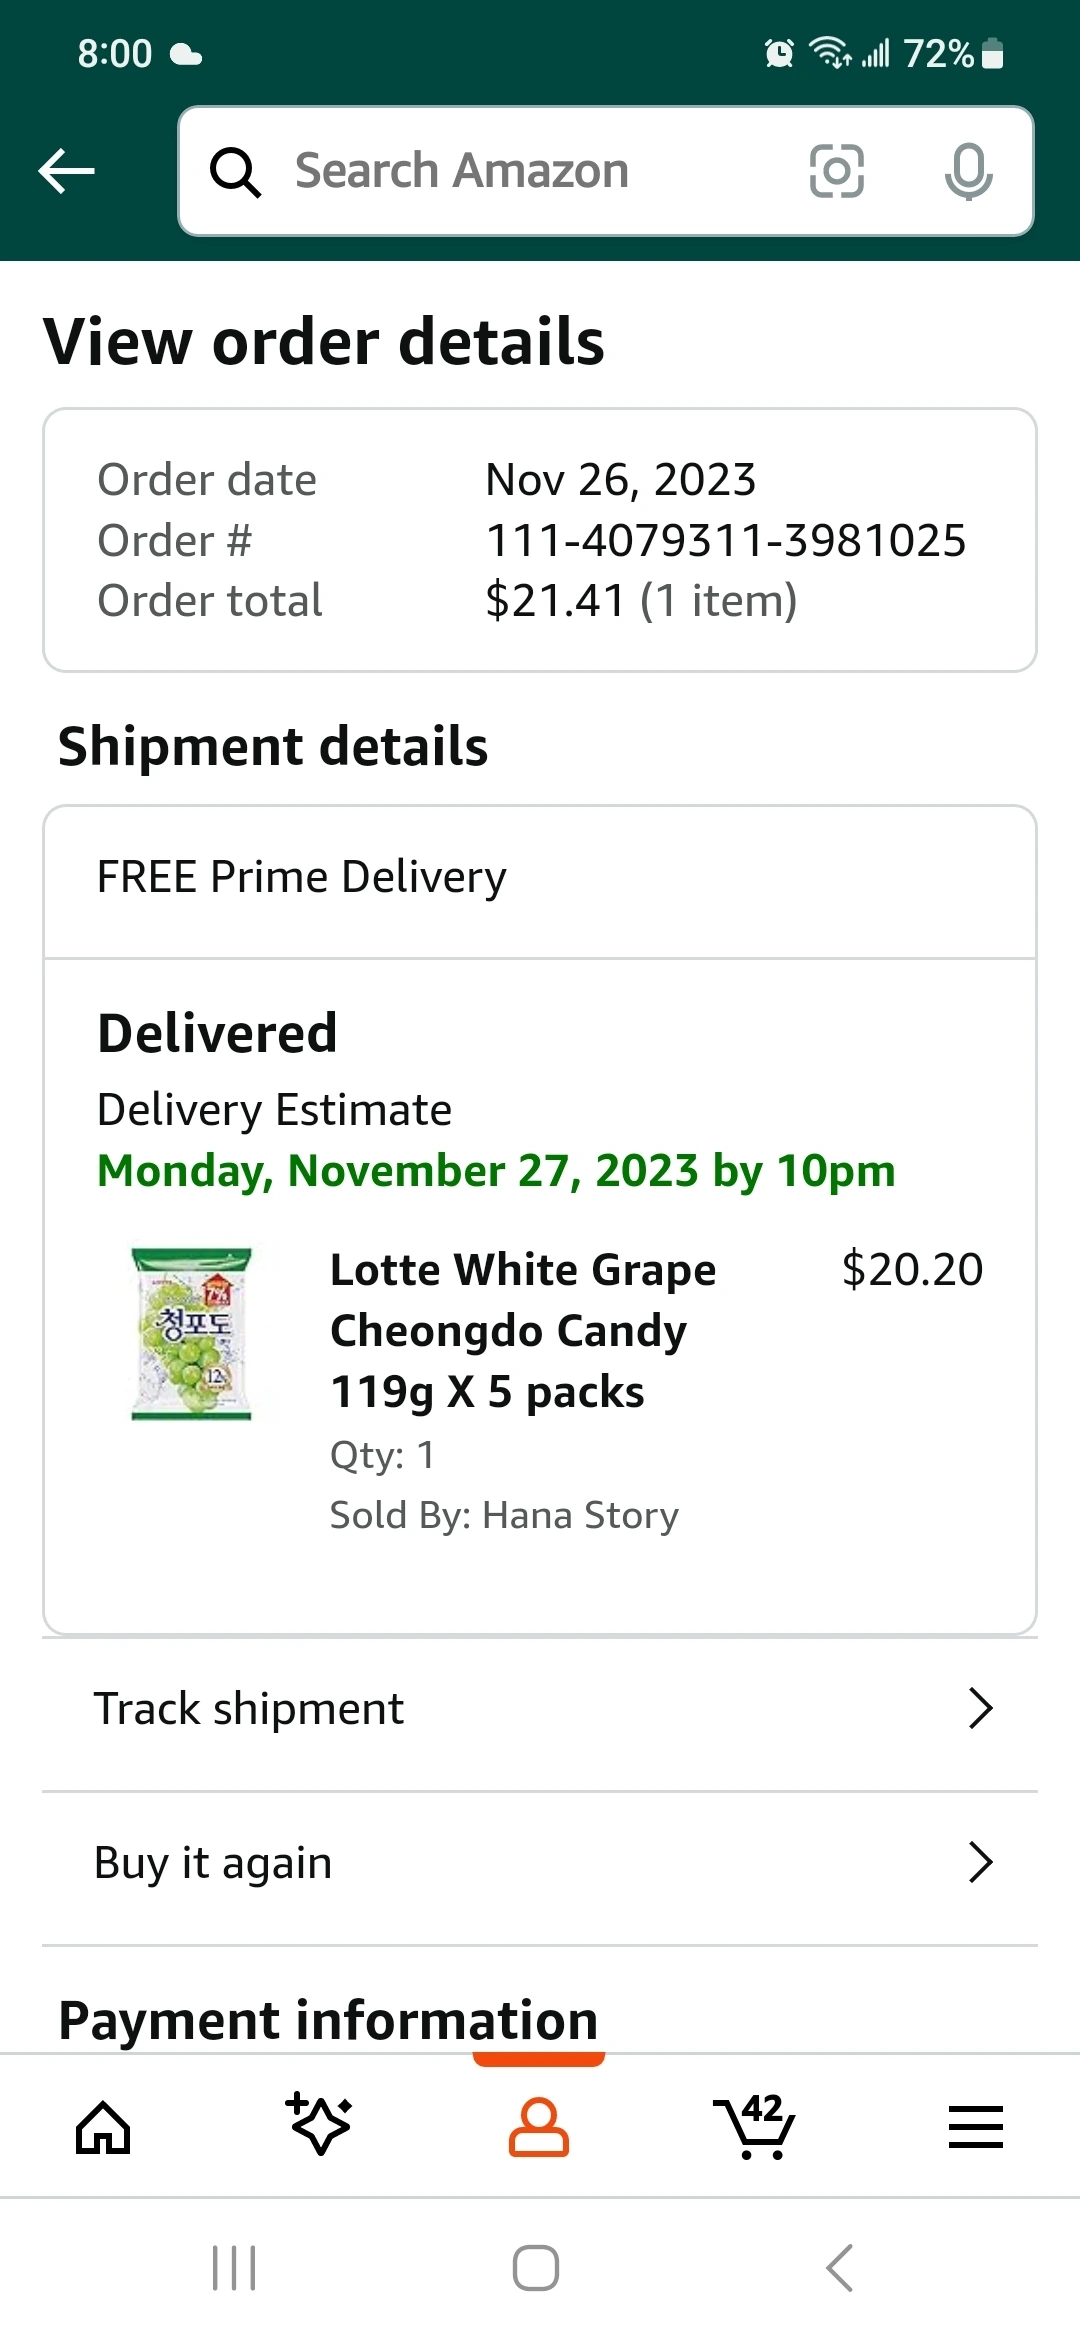Tap Buy it again row label

tap(213, 1862)
